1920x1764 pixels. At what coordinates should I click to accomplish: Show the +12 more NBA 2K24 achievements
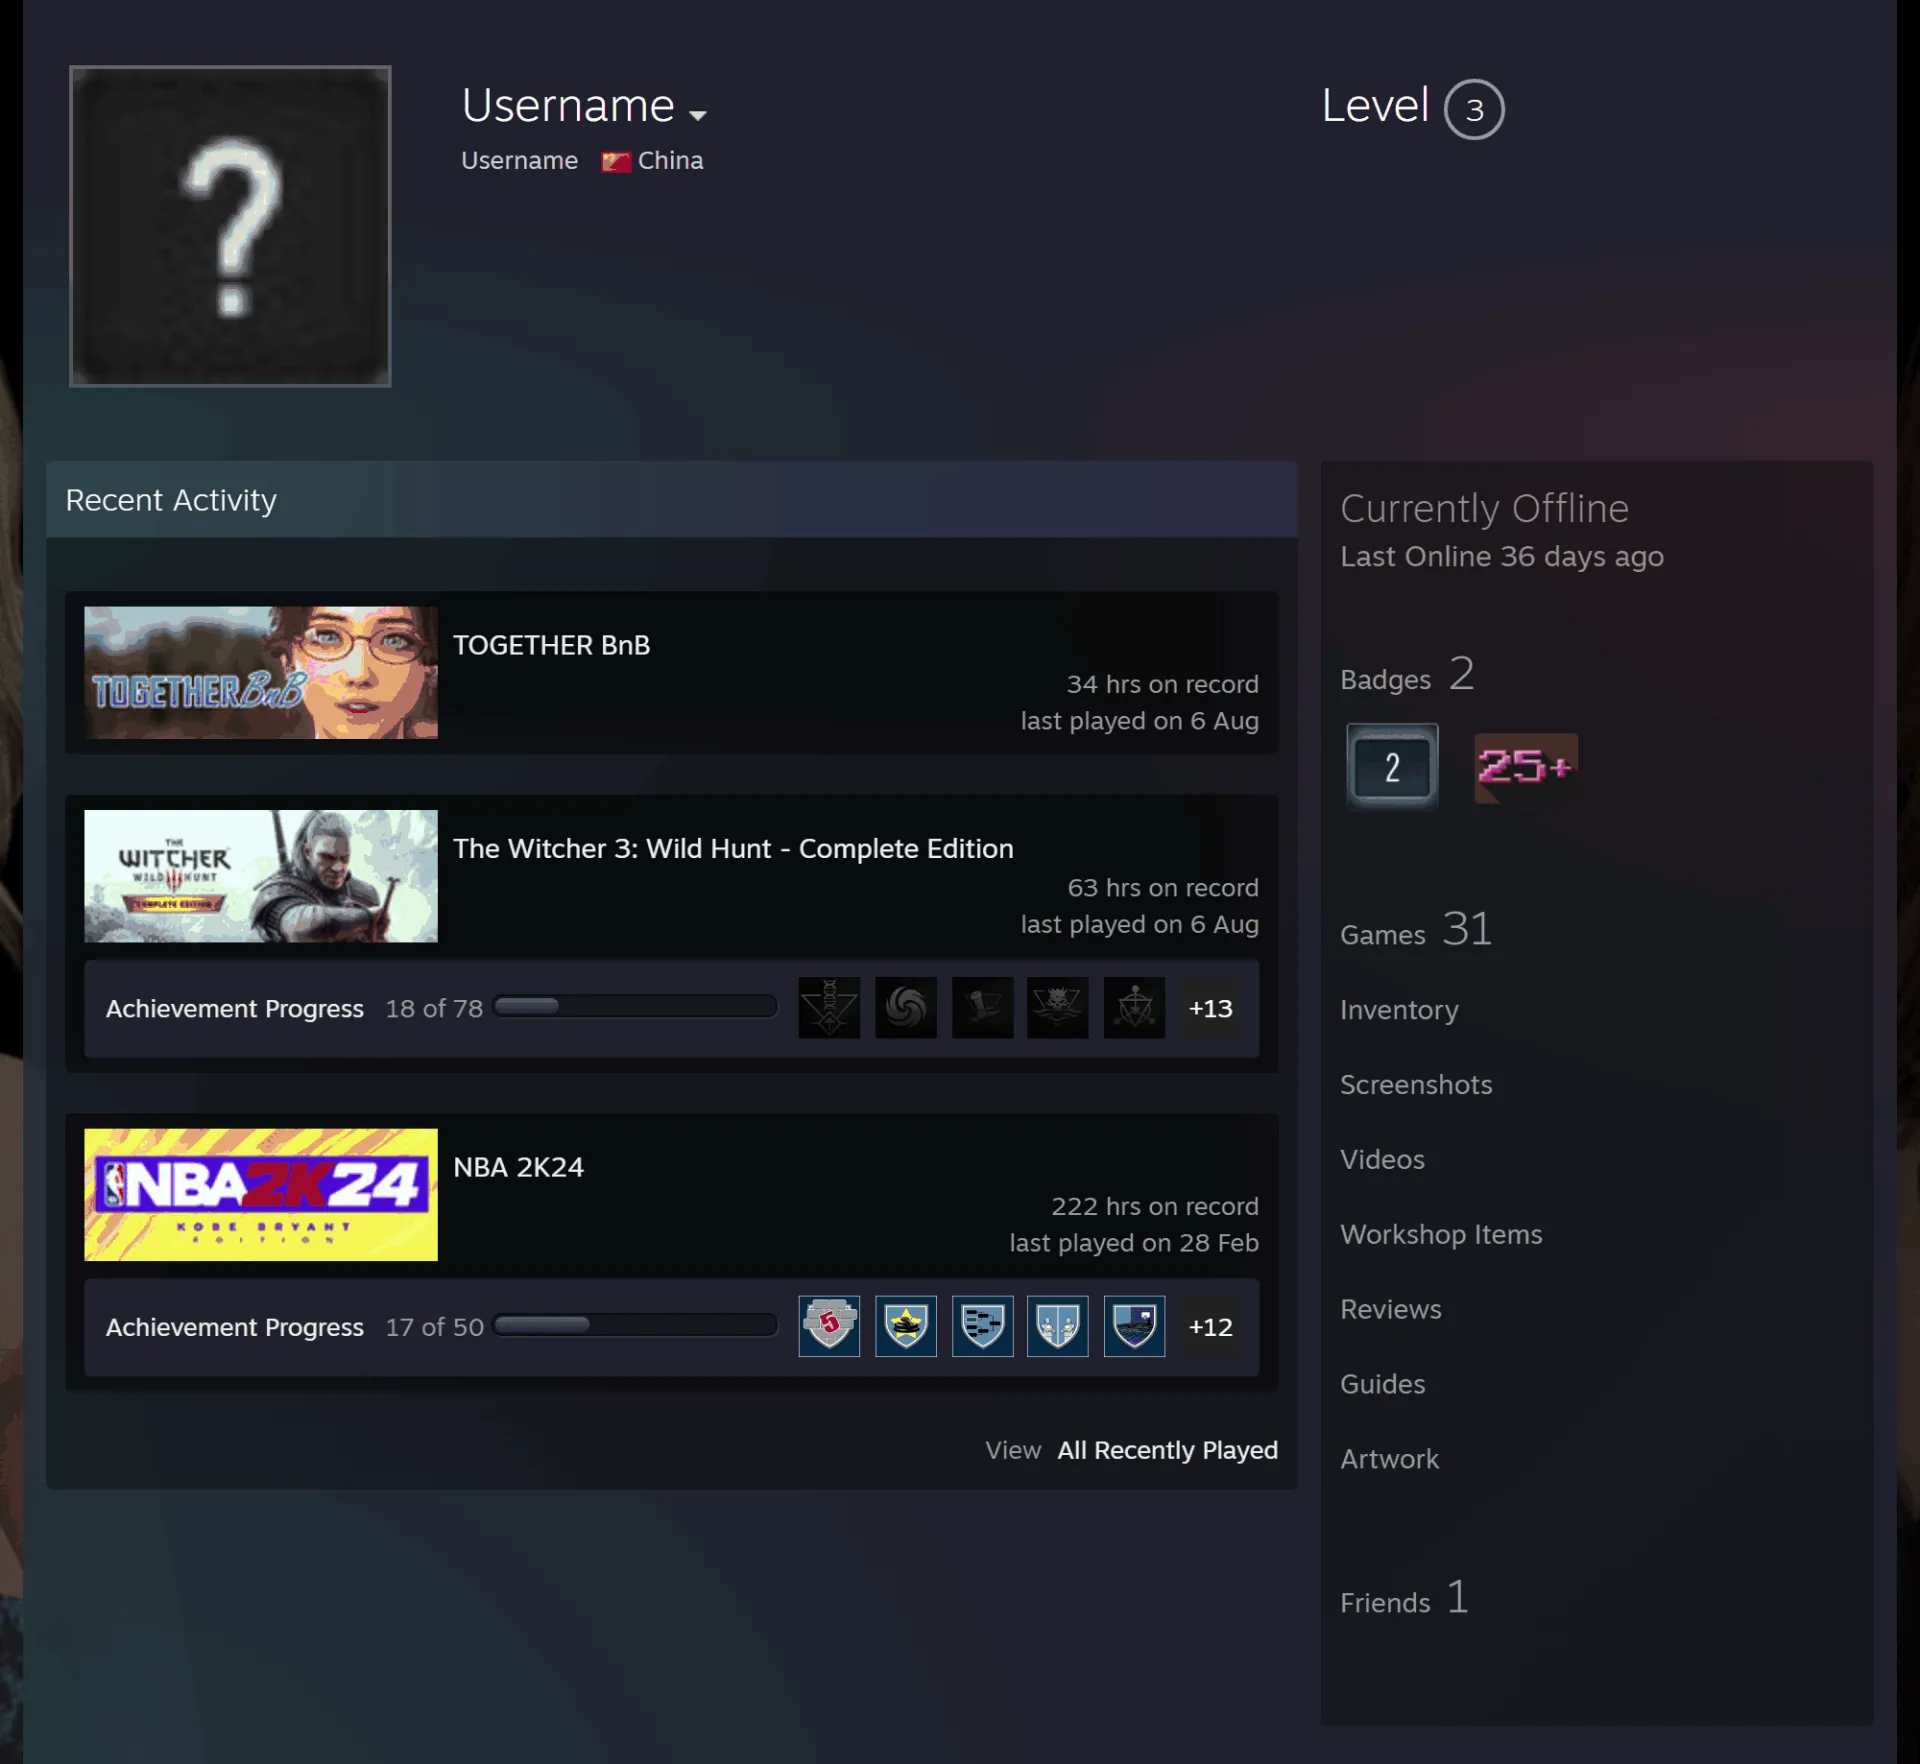1210,1327
